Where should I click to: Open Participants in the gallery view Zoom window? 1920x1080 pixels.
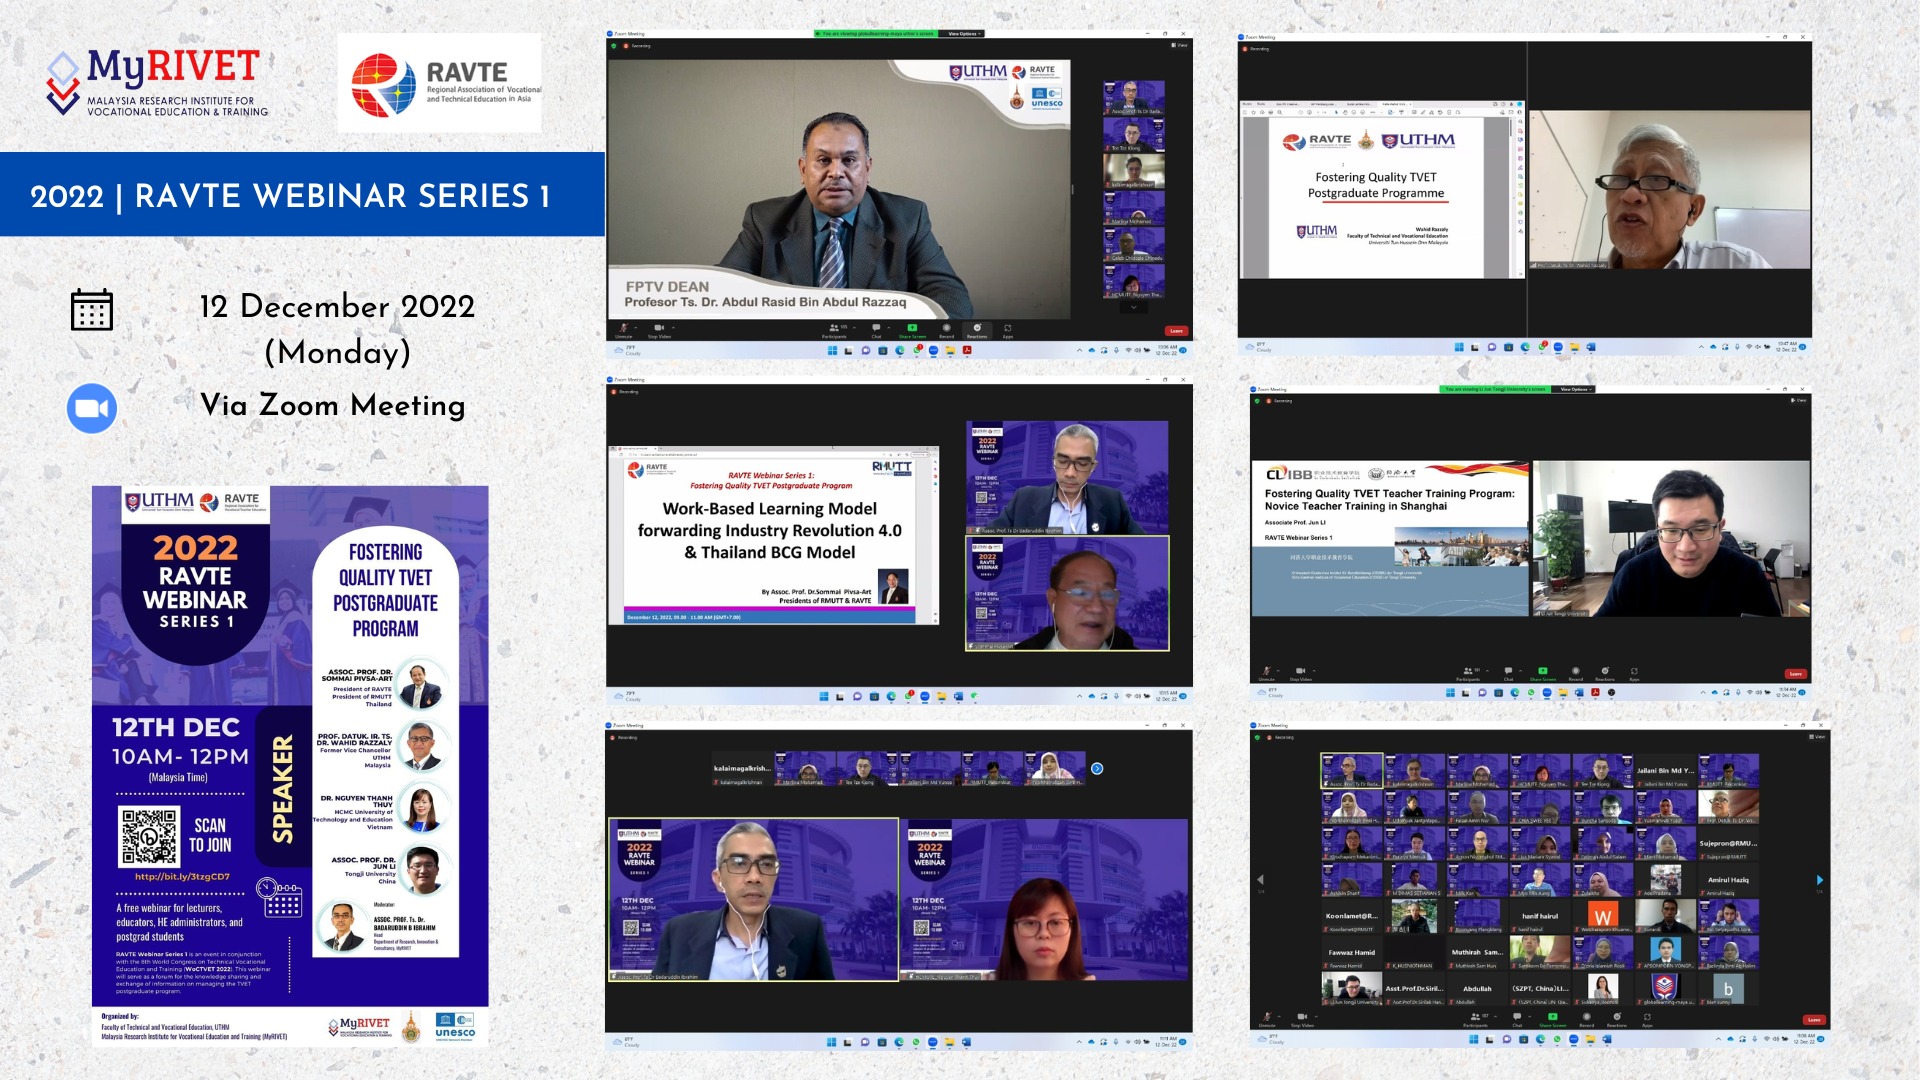(1475, 1020)
